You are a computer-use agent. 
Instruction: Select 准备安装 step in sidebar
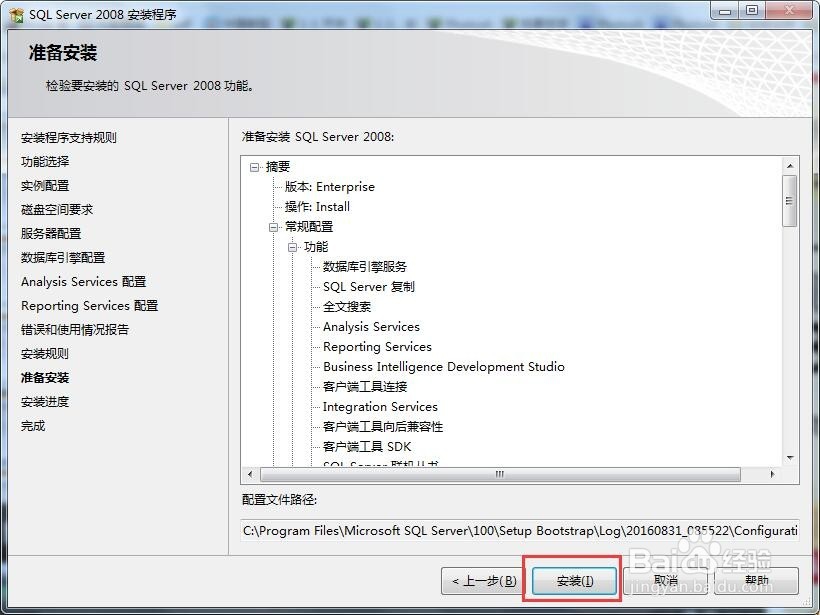pos(45,378)
